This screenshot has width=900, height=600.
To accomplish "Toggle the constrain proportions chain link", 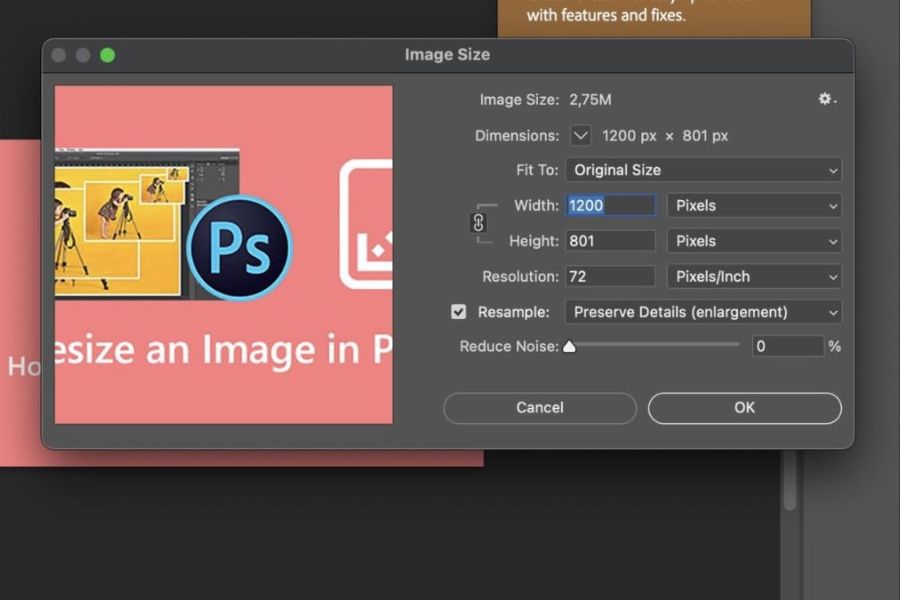I will click(478, 222).
